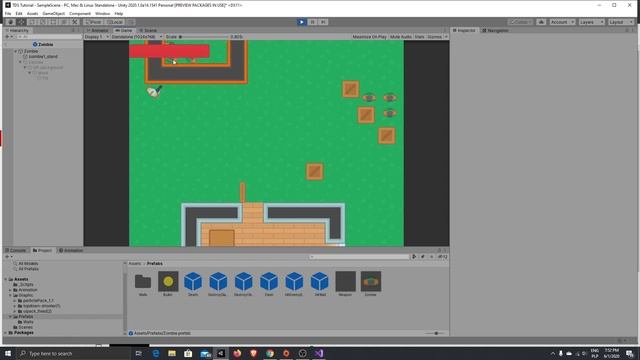This screenshot has width=640, height=360.
Task: Open the File menu
Action: 8,13
